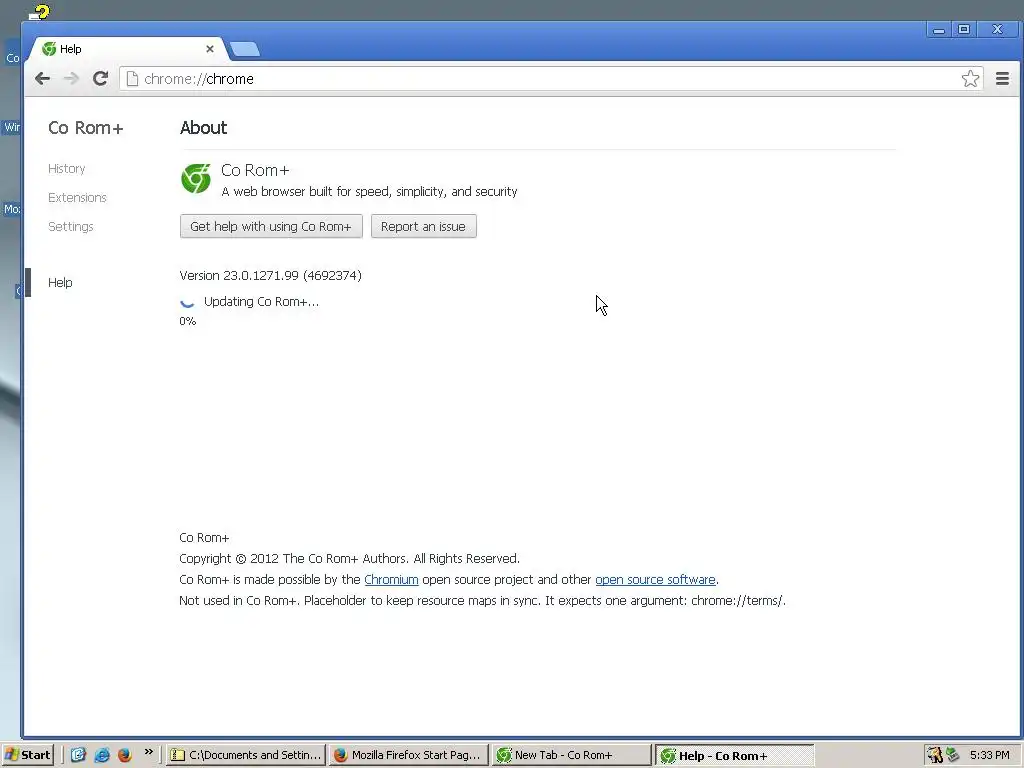Open the Windows Start menu
Screen dimensions: 1024x768
27,755
